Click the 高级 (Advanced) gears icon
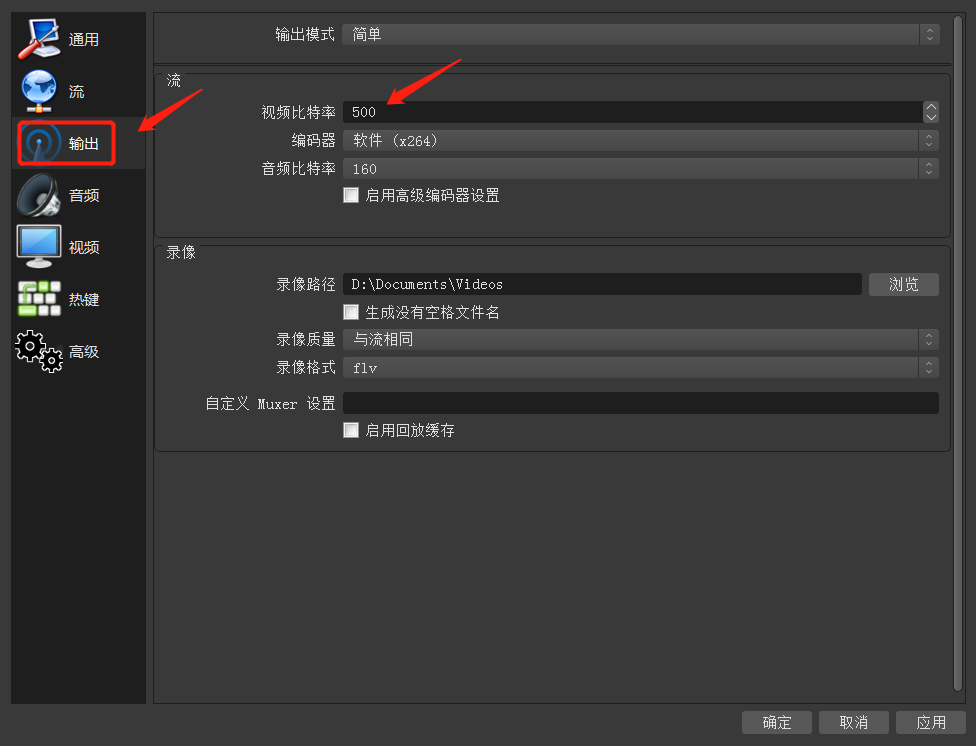 tap(39, 351)
